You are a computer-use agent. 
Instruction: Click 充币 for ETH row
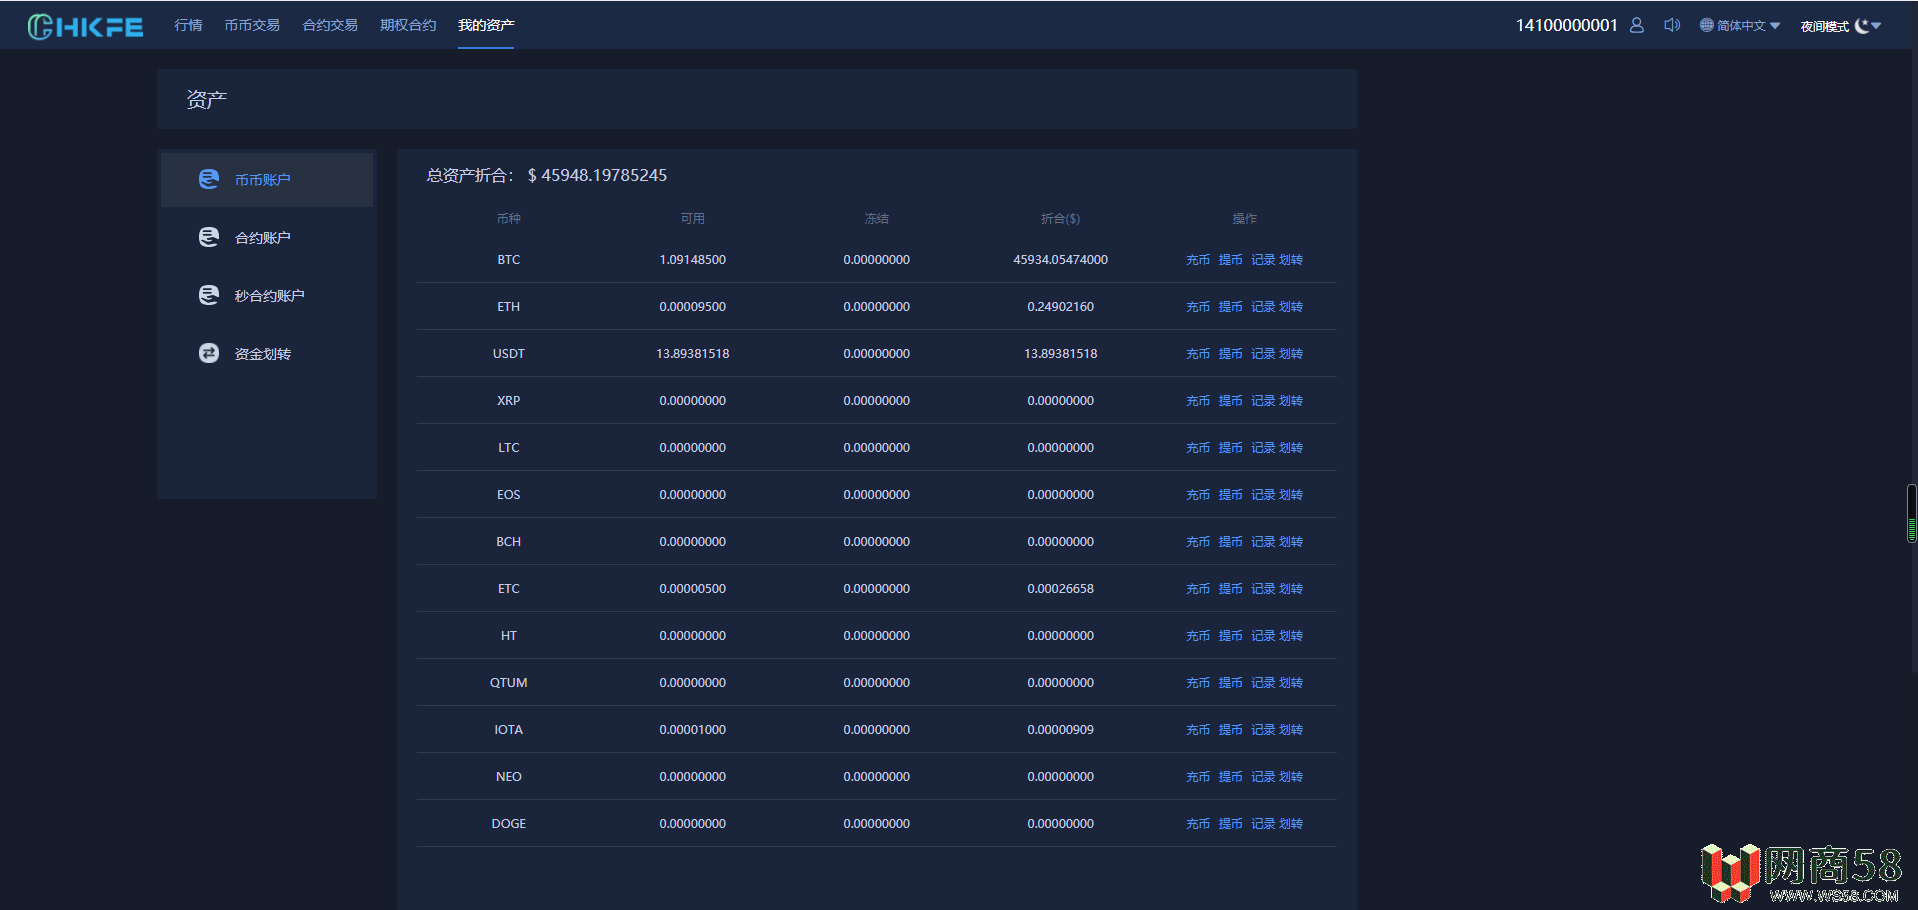tap(1198, 307)
